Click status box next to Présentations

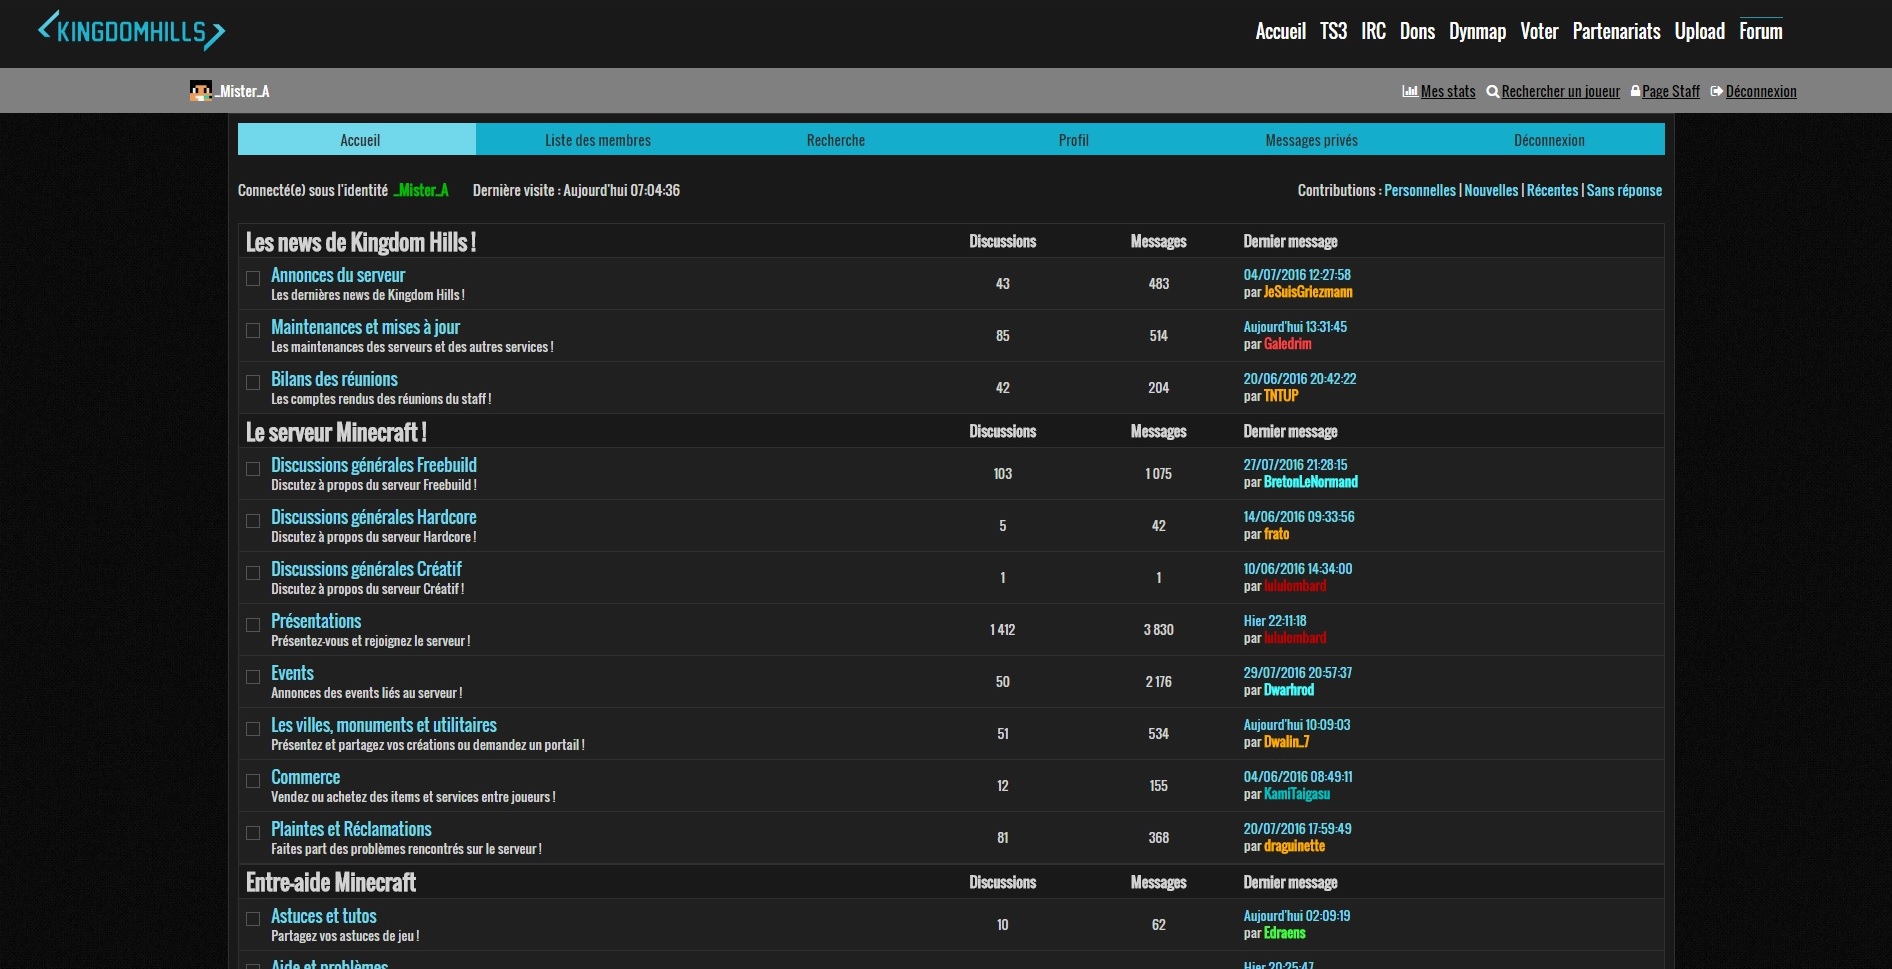(x=253, y=625)
